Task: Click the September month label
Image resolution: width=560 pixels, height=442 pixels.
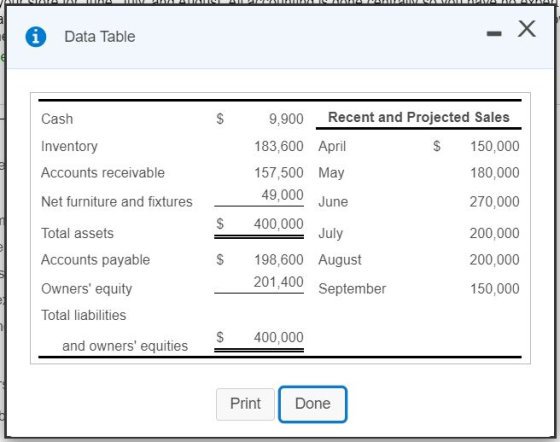Action: click(x=352, y=289)
